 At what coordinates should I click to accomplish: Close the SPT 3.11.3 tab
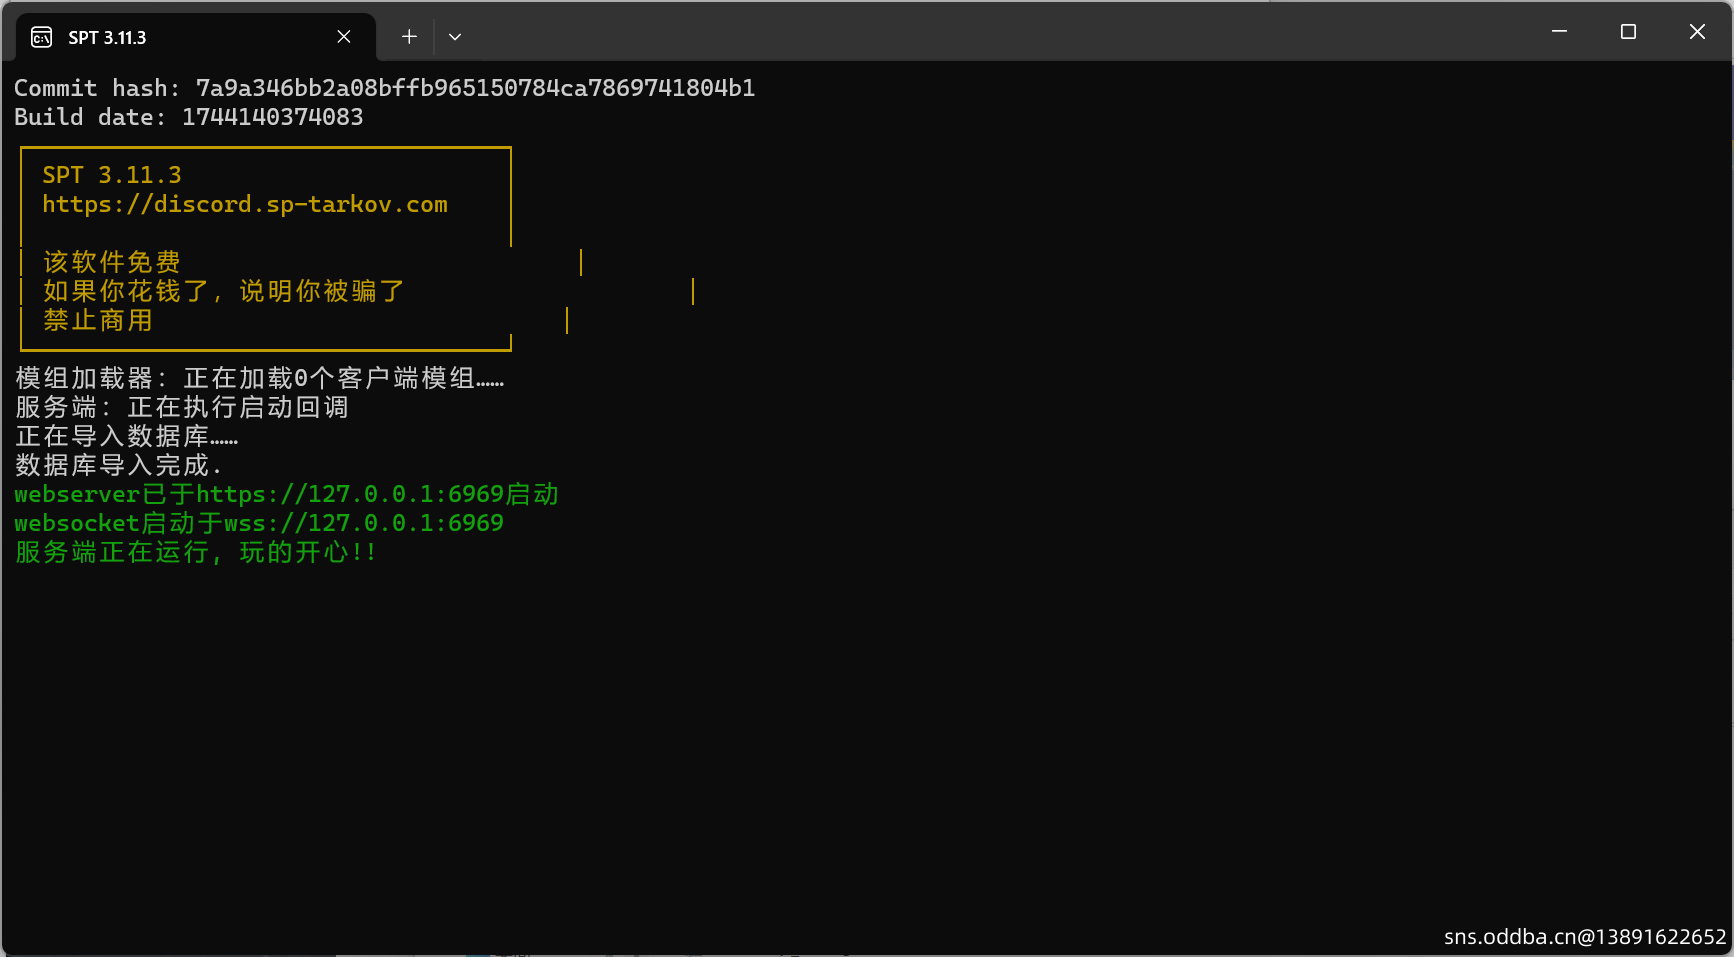point(344,37)
